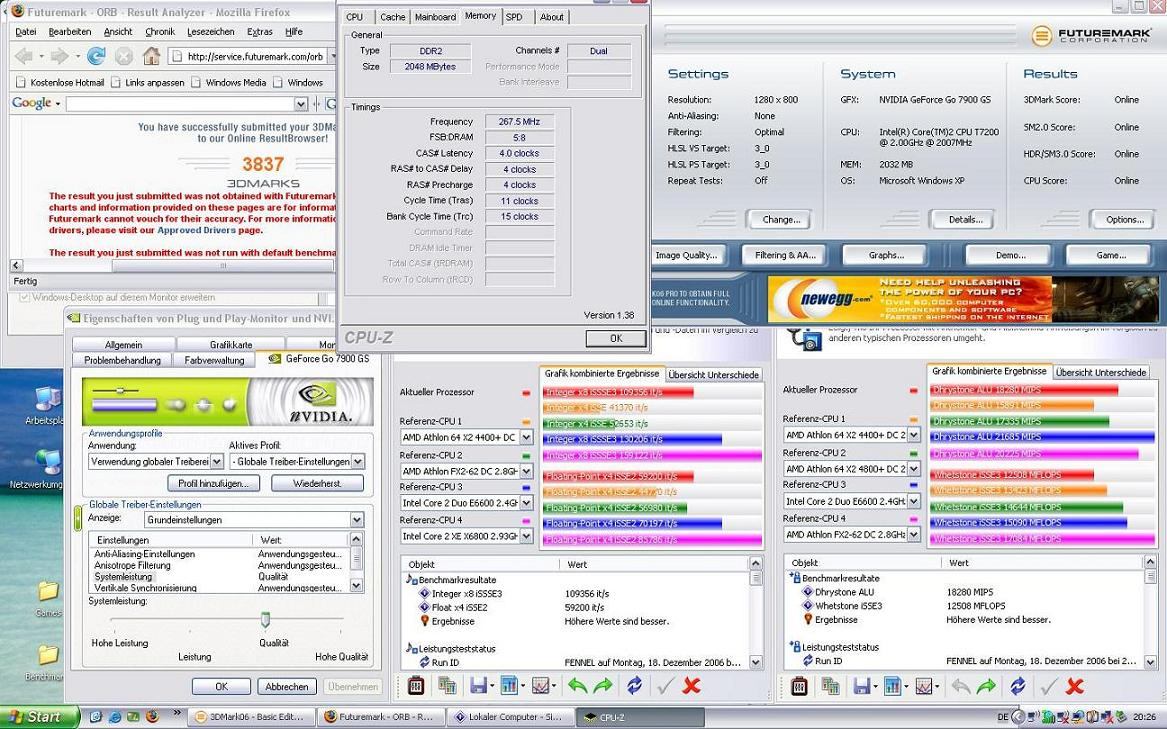Switch to Mainboard tab in CPU-Z
Screen dimensions: 1167x729
pyautogui.click(x=435, y=17)
